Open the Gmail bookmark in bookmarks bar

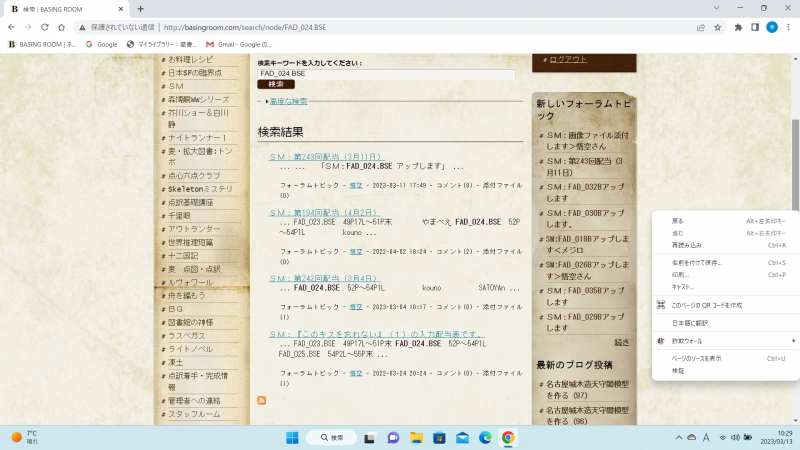pos(238,44)
